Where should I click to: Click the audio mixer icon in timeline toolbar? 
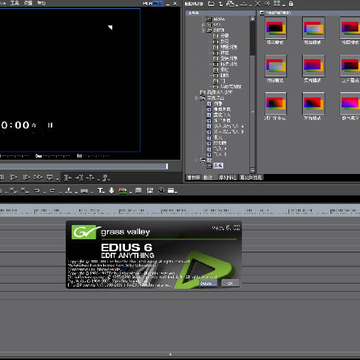tap(138, 191)
